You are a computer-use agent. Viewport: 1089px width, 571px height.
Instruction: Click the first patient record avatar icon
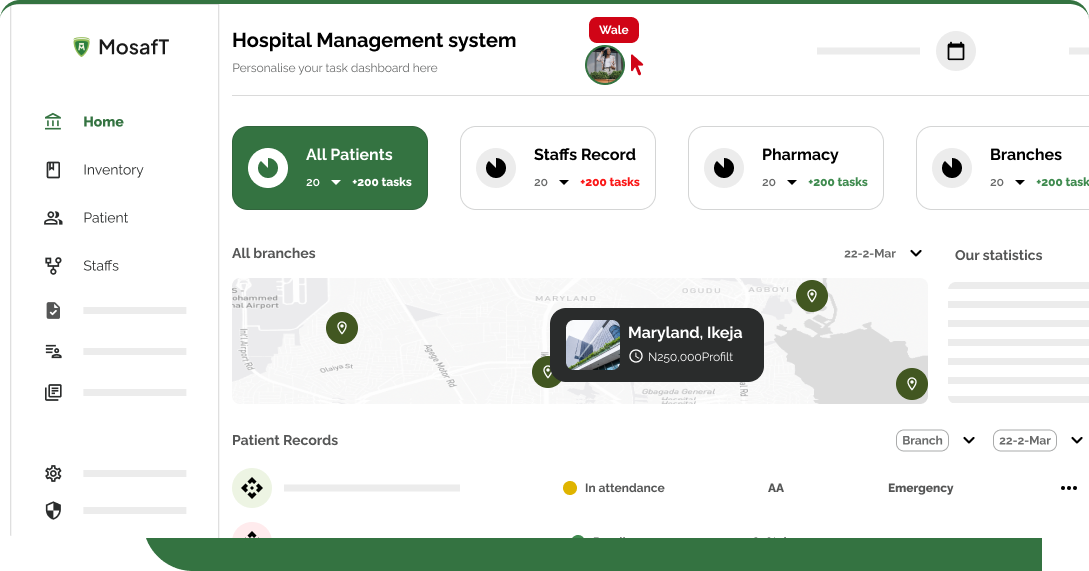pos(251,488)
